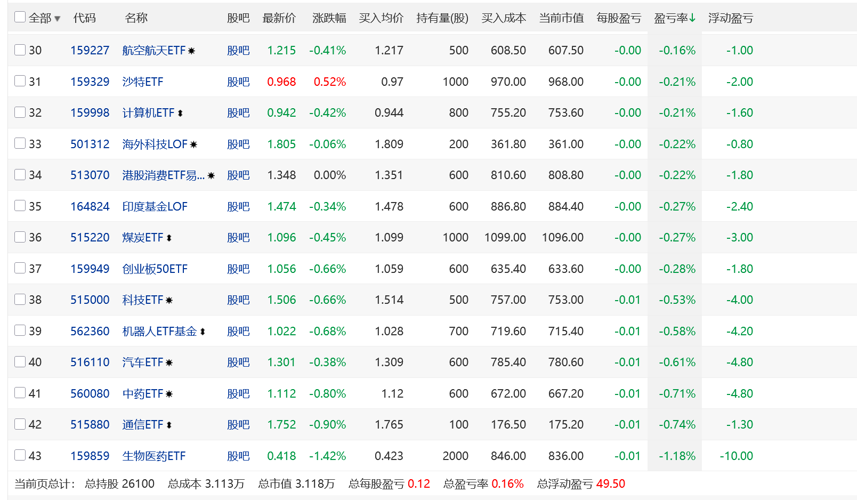
Task: Click 总持股 26100 in summary
Action: click(x=138, y=484)
